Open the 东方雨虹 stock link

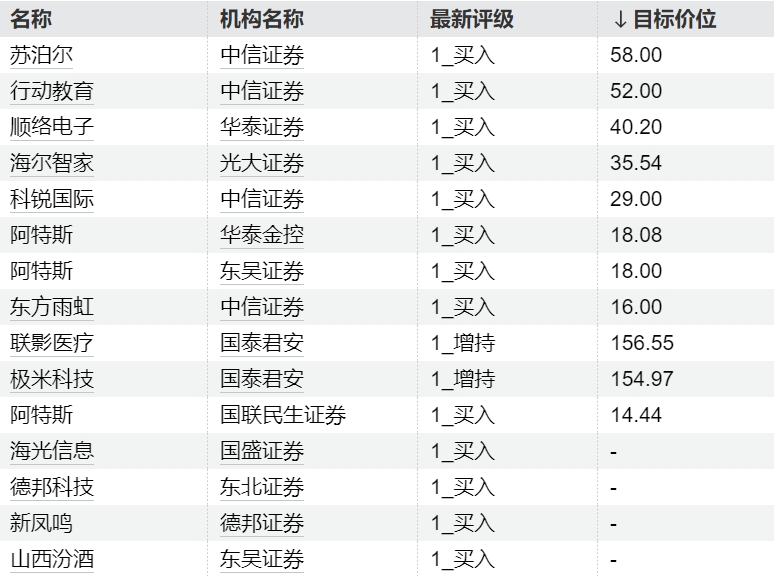52,307
